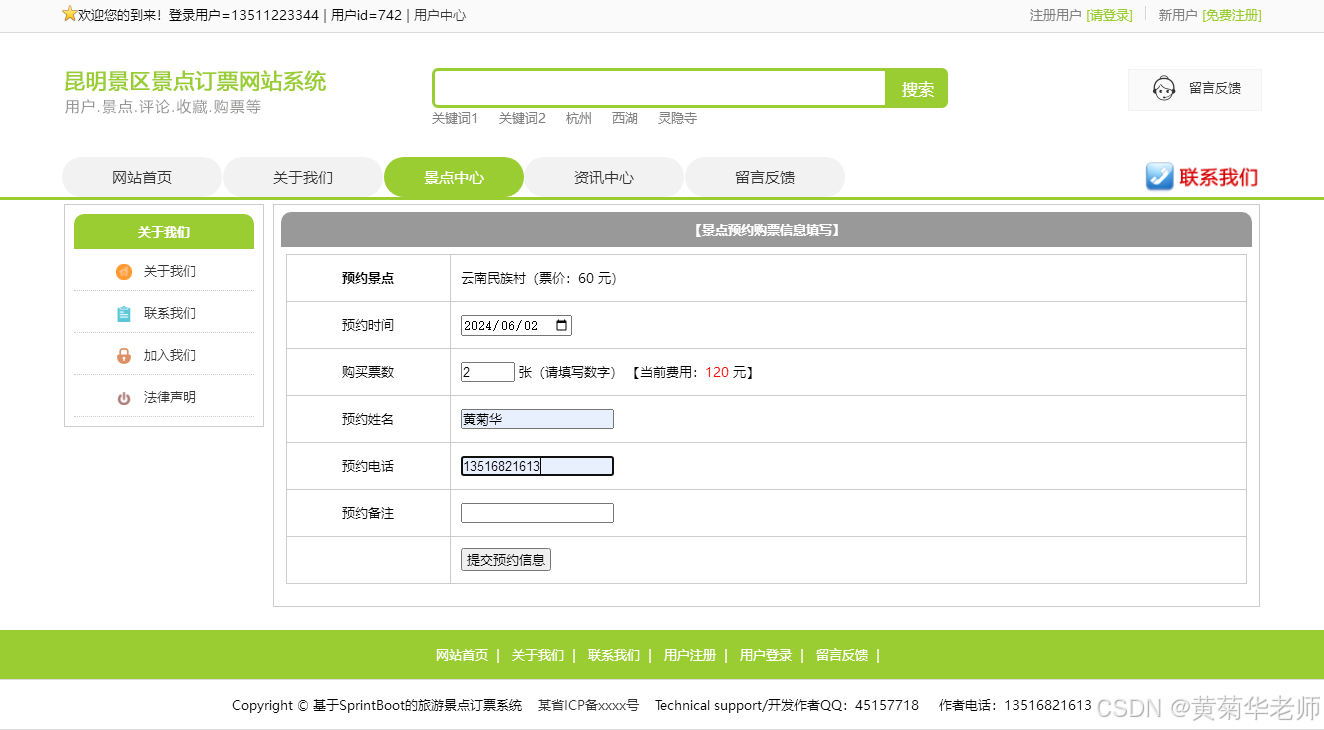Viewport: 1324px width, 730px height.
Task: Switch to the 网站首页 navigation tab
Action: point(141,176)
